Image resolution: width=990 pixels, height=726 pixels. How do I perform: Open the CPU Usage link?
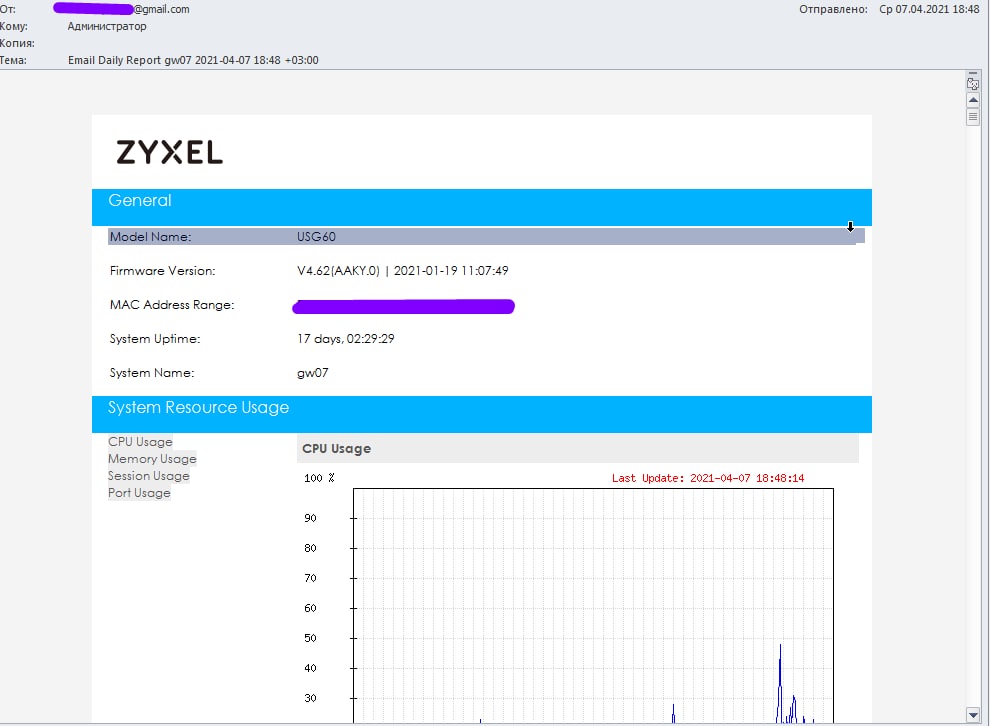click(140, 441)
